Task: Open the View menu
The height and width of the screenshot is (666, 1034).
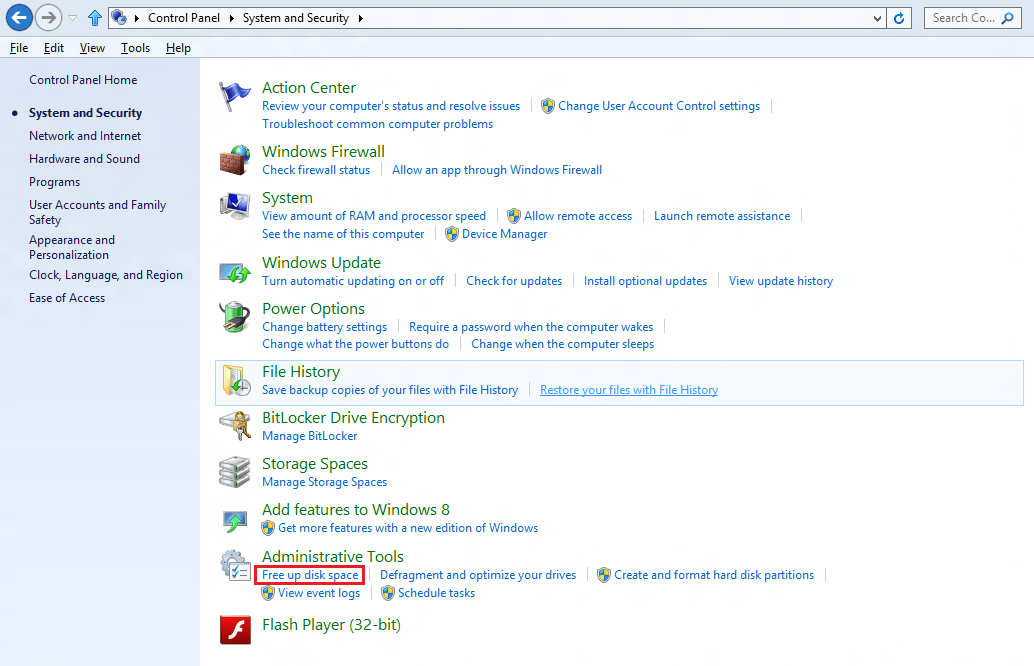Action: [x=92, y=48]
